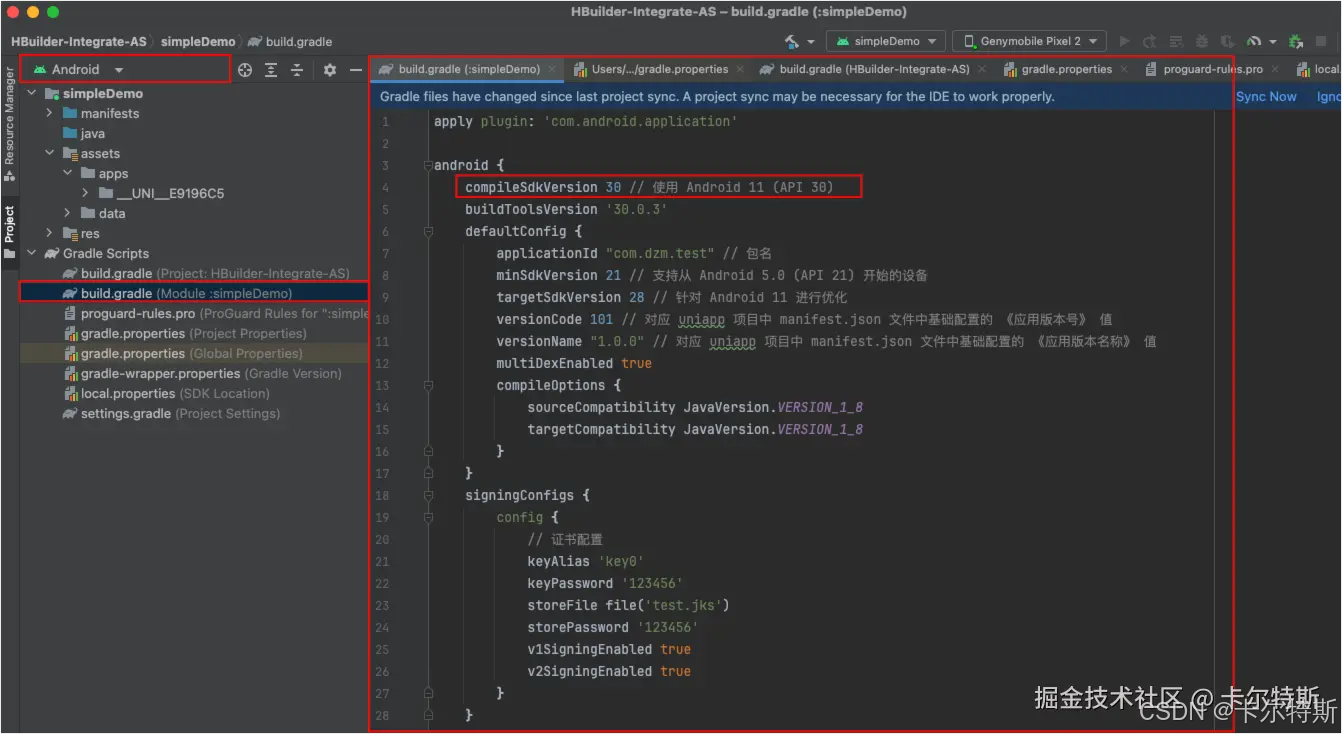Click the Expand All icon in Project panel

click(x=271, y=70)
